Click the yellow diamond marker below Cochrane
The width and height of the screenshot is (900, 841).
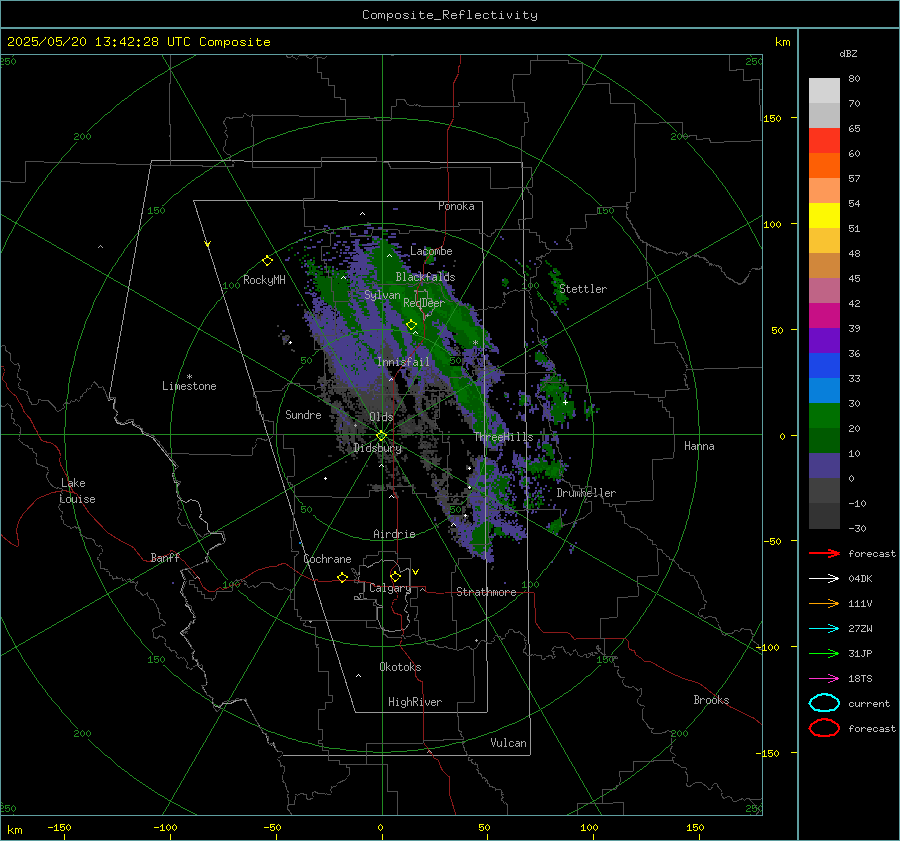pos(343,577)
